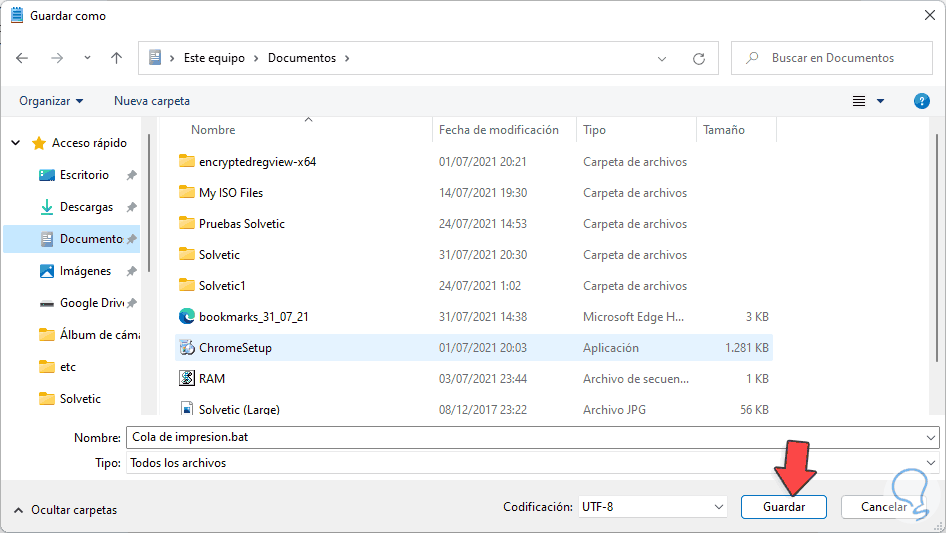Click Nueva carpeta in the toolbar
946x533 pixels.
pyautogui.click(x=152, y=101)
